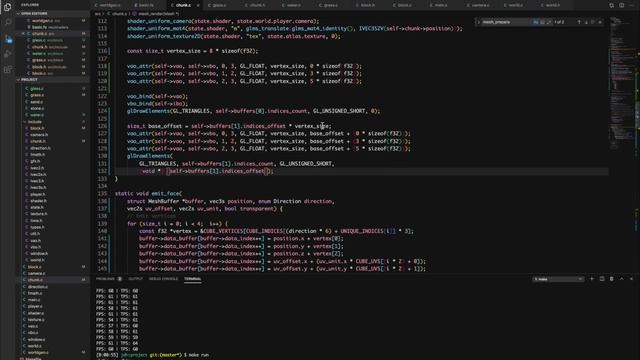640x360 pixels.
Task: Open the Run and Debug view
Action: click(x=7, y=54)
